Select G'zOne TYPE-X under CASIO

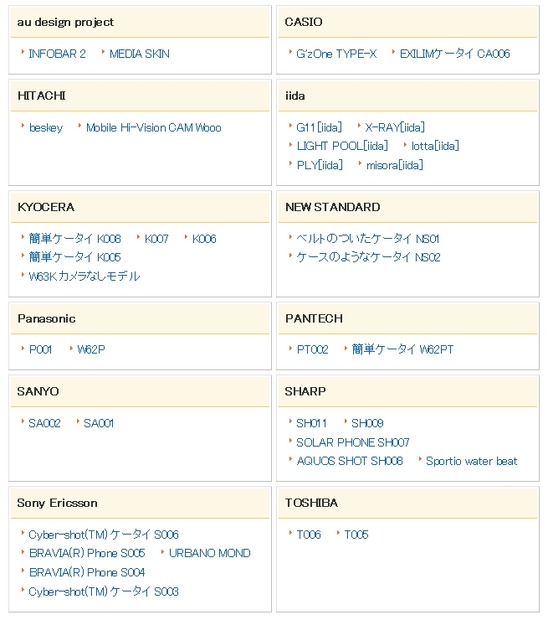point(336,54)
